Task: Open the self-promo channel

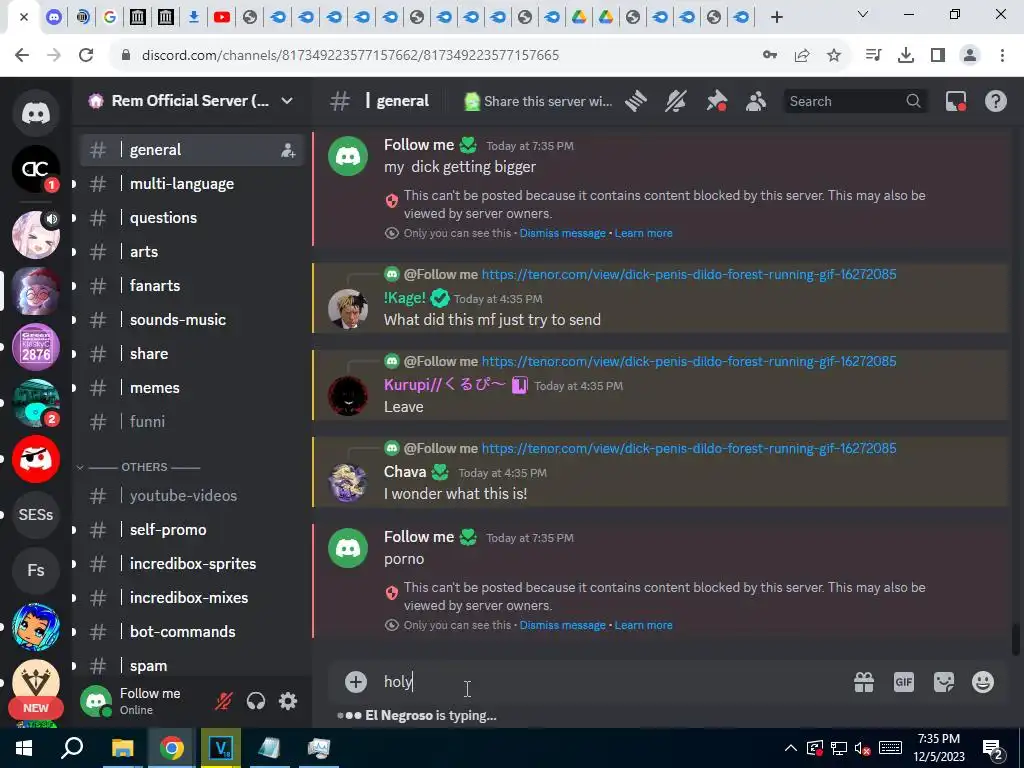Action: pos(192,530)
